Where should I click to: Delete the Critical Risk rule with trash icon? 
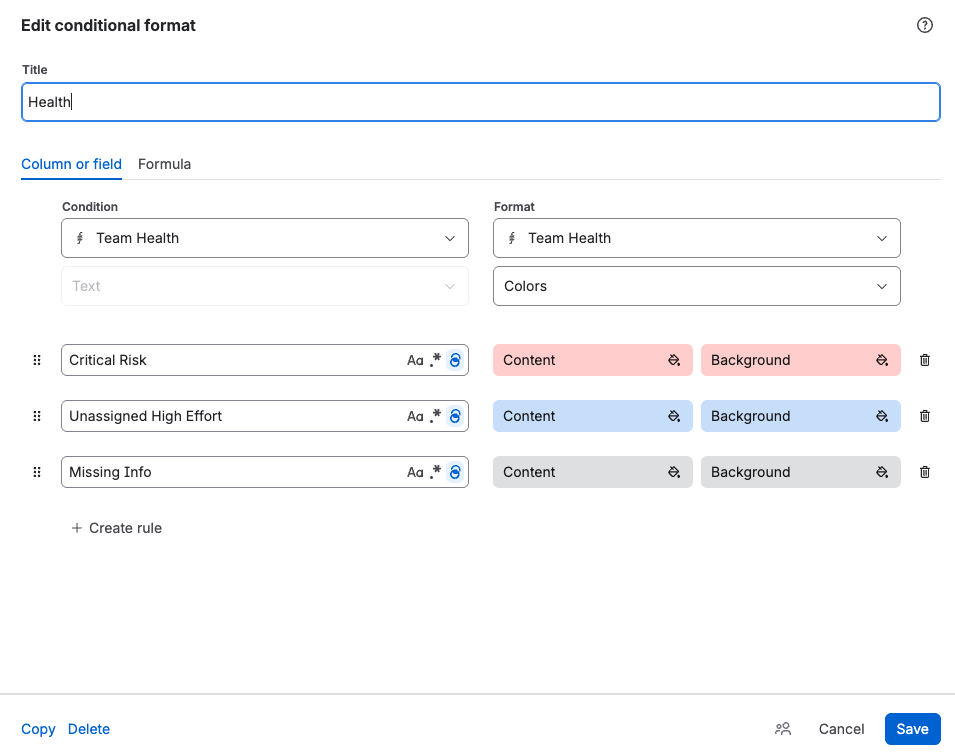[925, 360]
